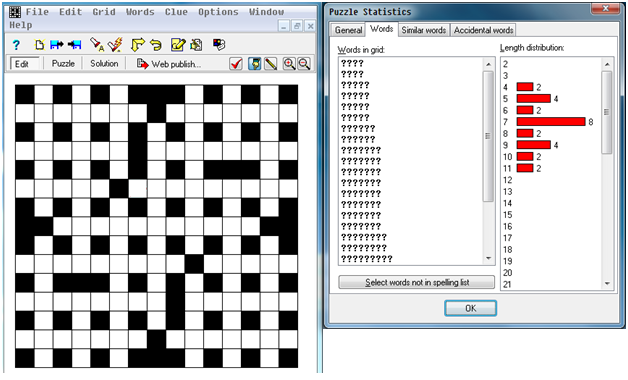This screenshot has height=380, width=628.
Task: Click the lightning autofill icon
Action: [115, 44]
